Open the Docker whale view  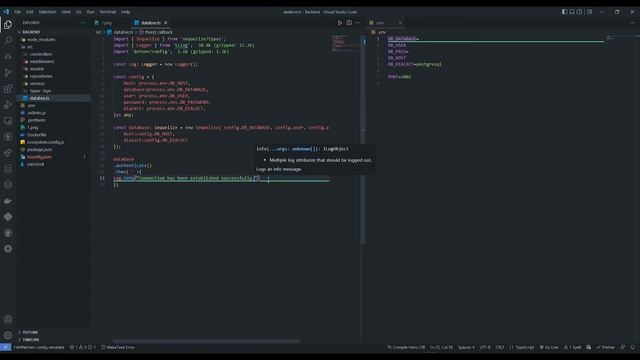tap(8, 201)
